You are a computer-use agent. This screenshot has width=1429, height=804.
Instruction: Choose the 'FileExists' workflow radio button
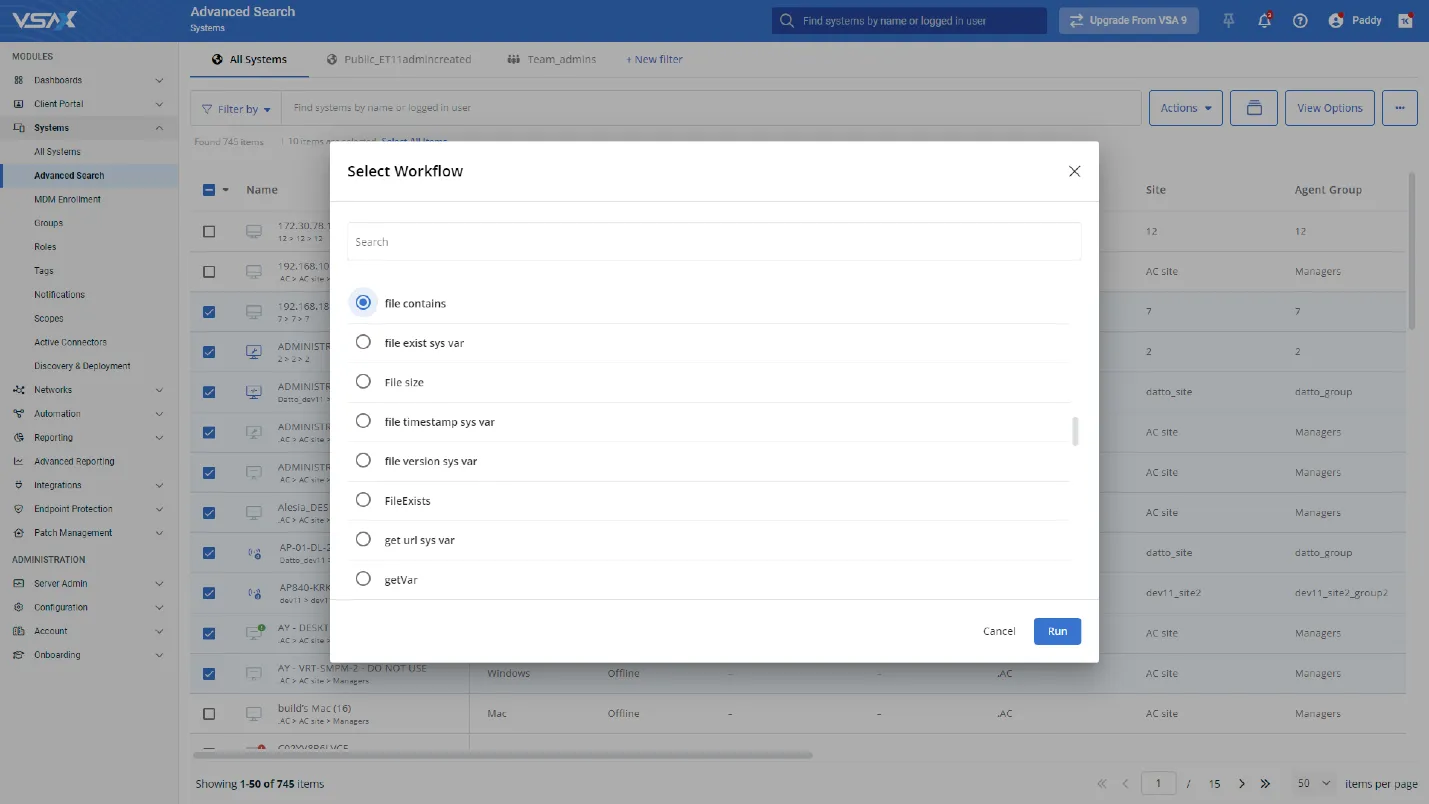(363, 500)
